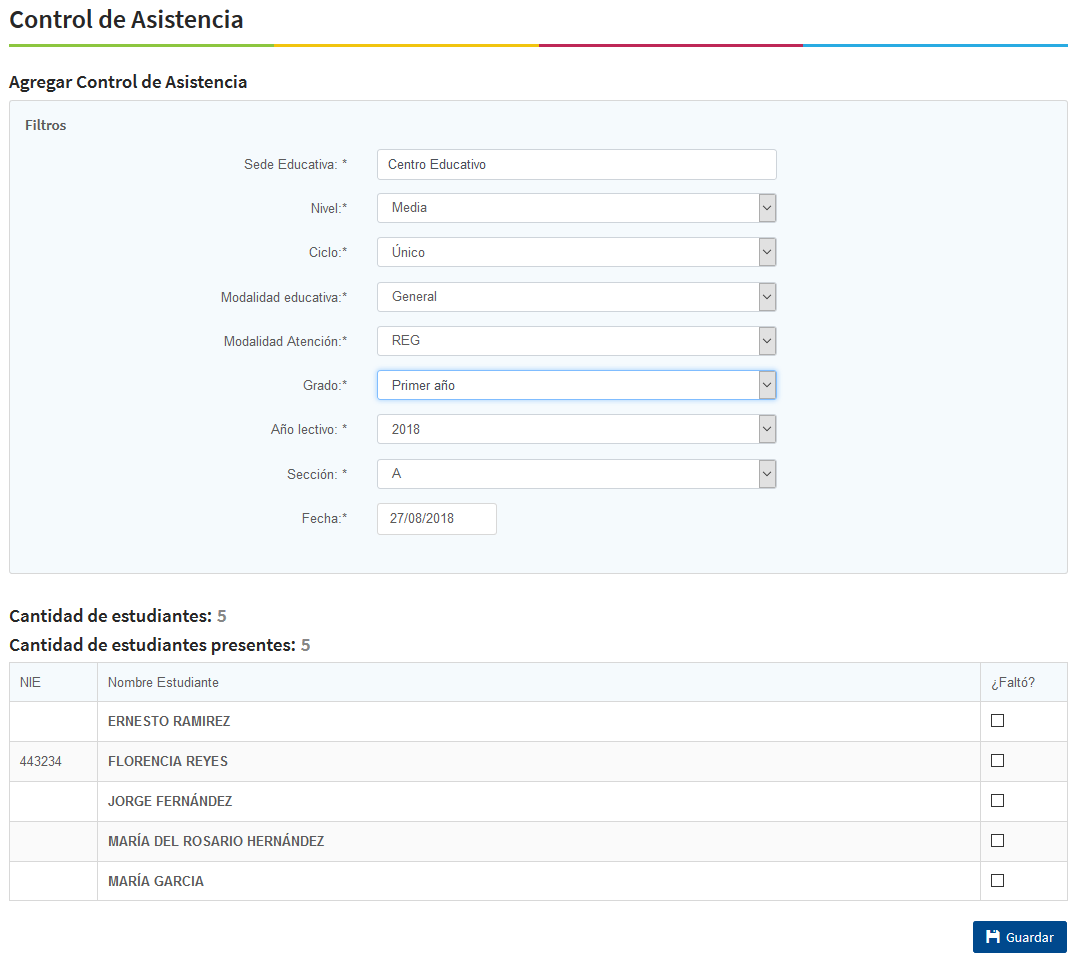
Task: Open the Nivel dropdown
Action: 576,208
